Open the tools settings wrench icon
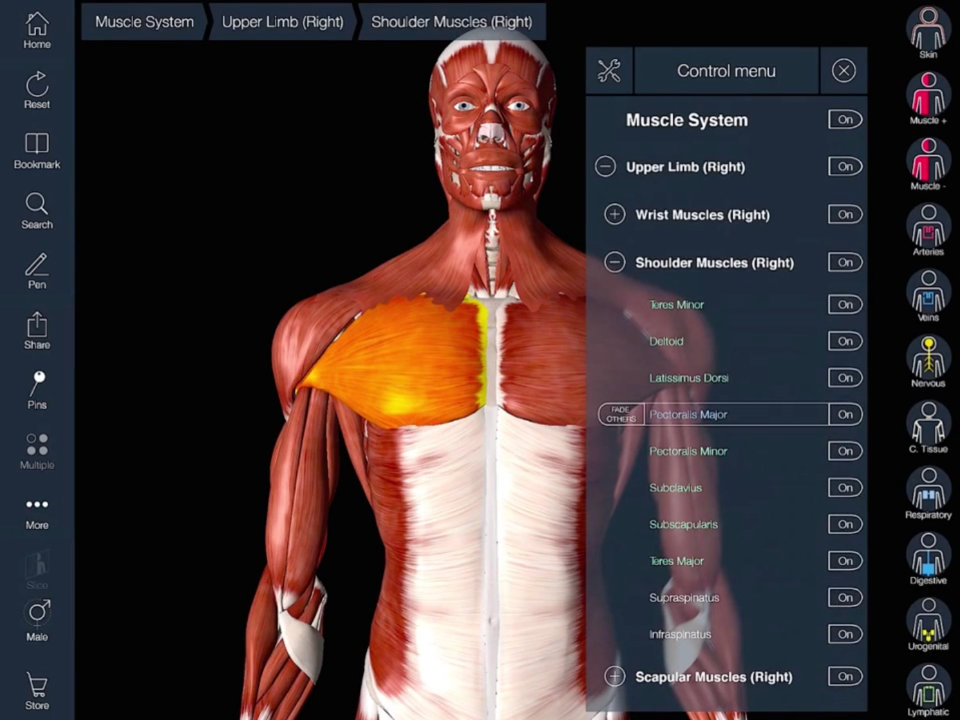 [609, 71]
